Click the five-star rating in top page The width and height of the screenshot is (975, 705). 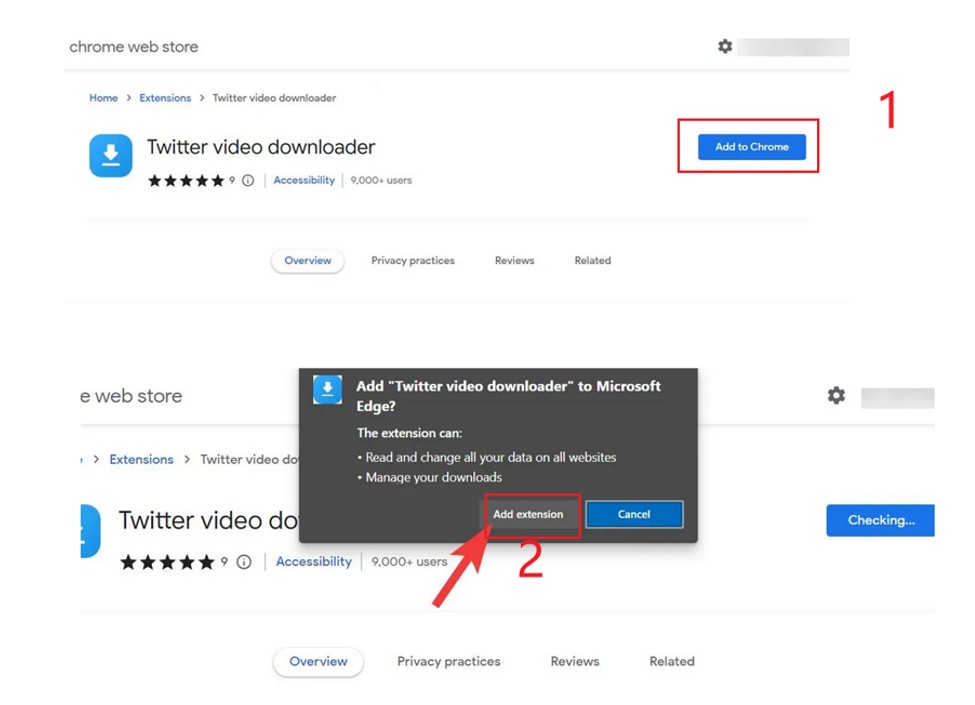pyautogui.click(x=186, y=180)
